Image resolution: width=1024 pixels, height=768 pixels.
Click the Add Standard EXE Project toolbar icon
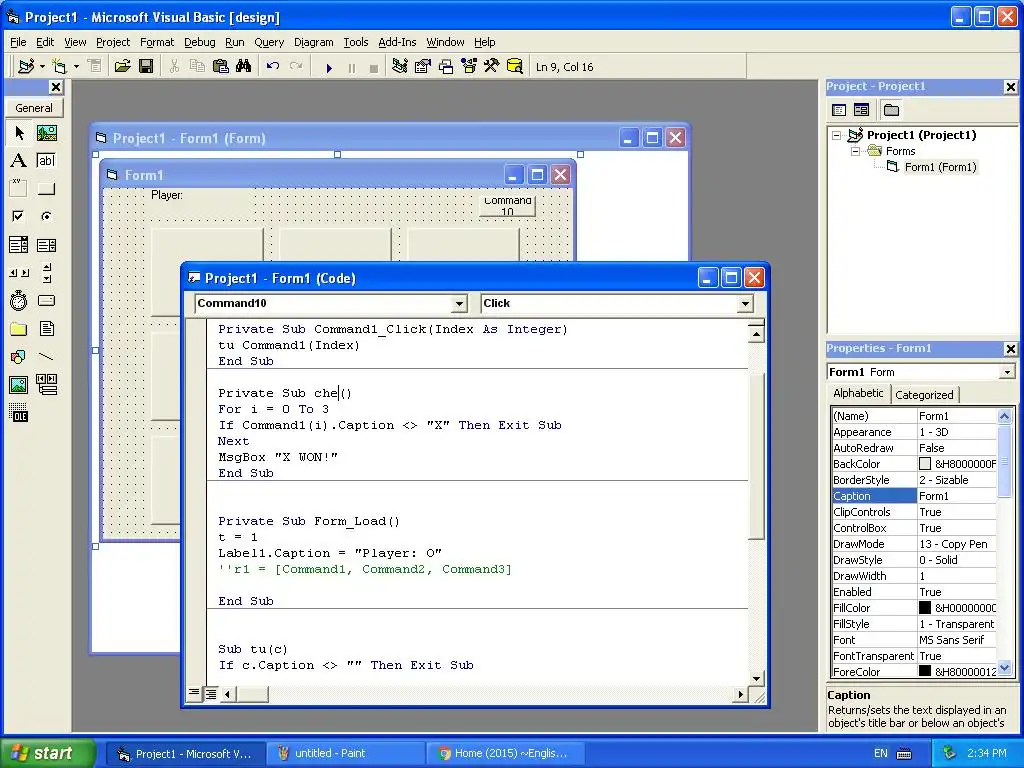(26, 67)
